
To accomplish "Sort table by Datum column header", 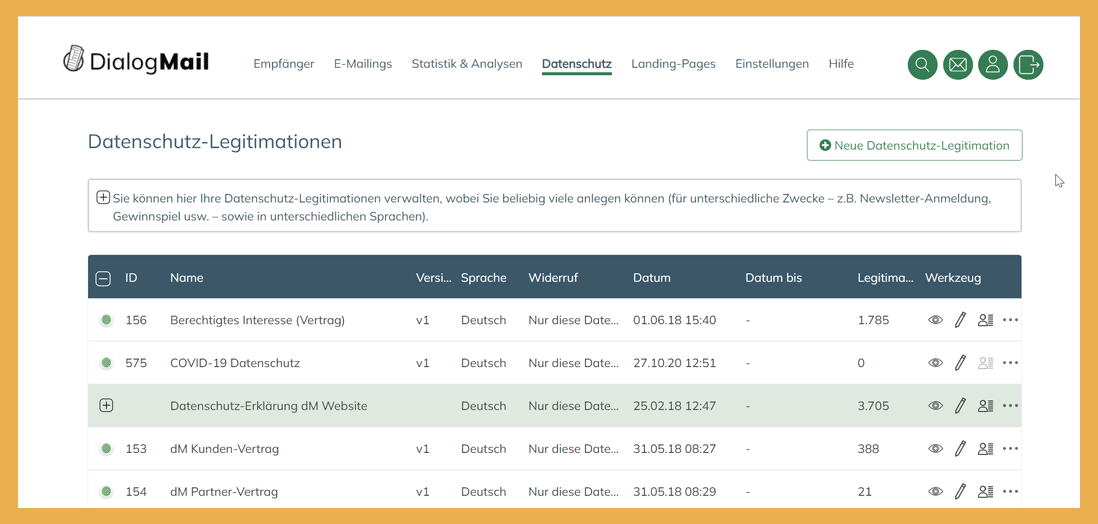I will pyautogui.click(x=652, y=277).
